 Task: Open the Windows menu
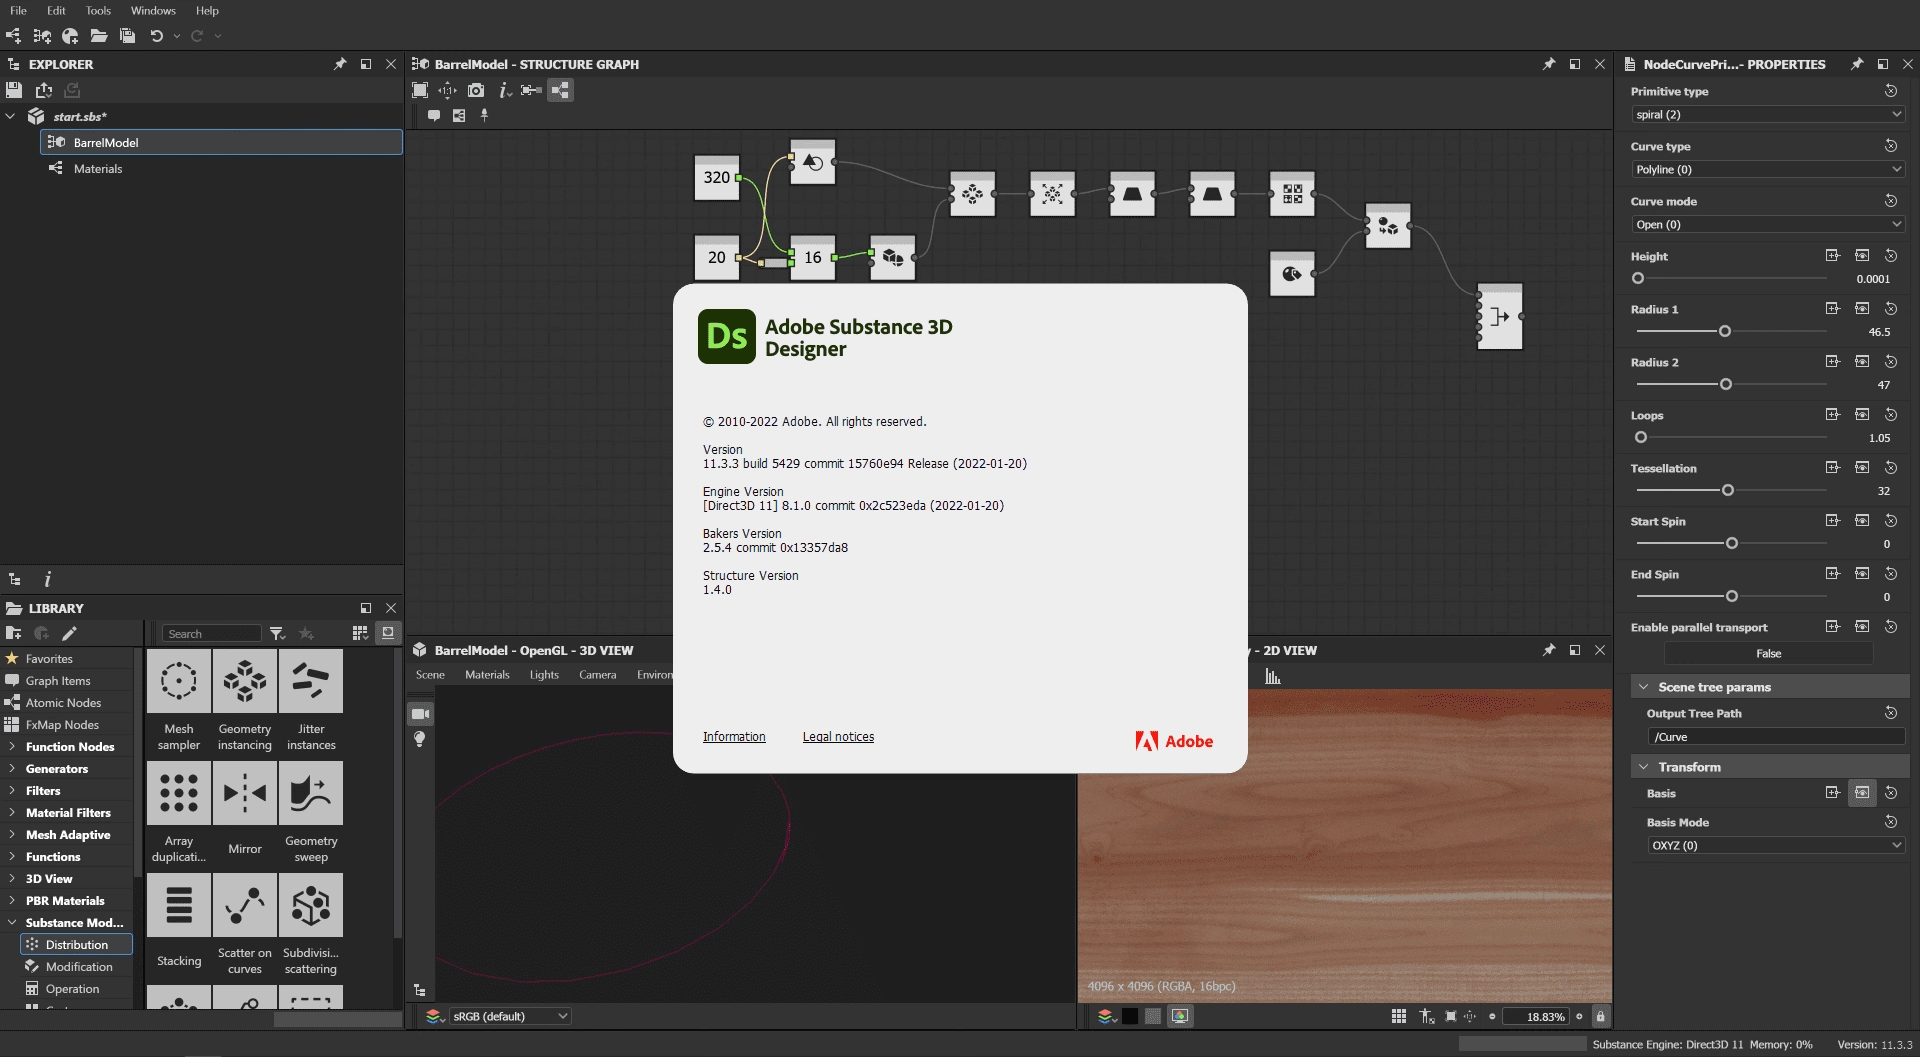coord(153,10)
